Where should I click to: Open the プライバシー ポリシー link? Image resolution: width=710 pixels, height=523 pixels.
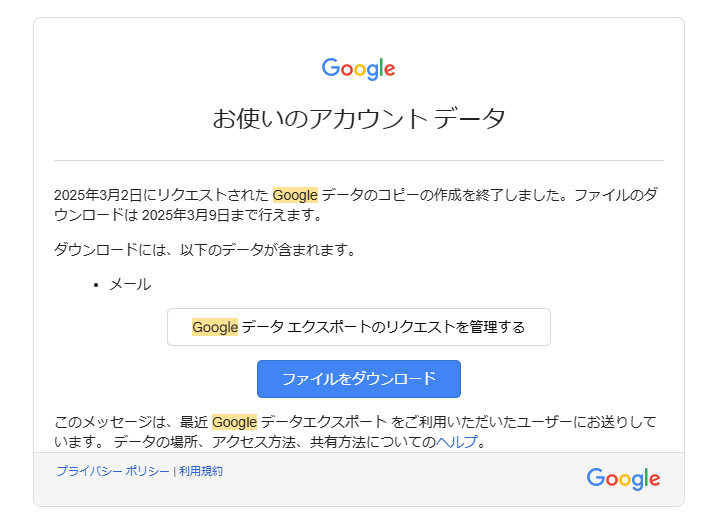coord(113,471)
